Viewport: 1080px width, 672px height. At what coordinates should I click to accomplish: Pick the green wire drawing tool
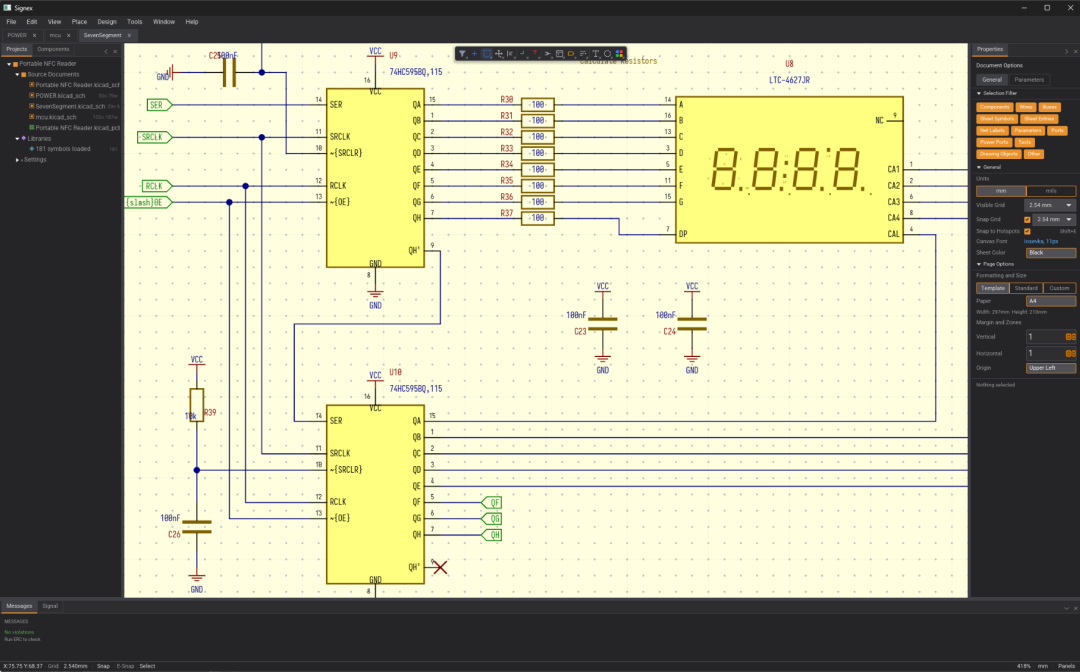[x=522, y=54]
